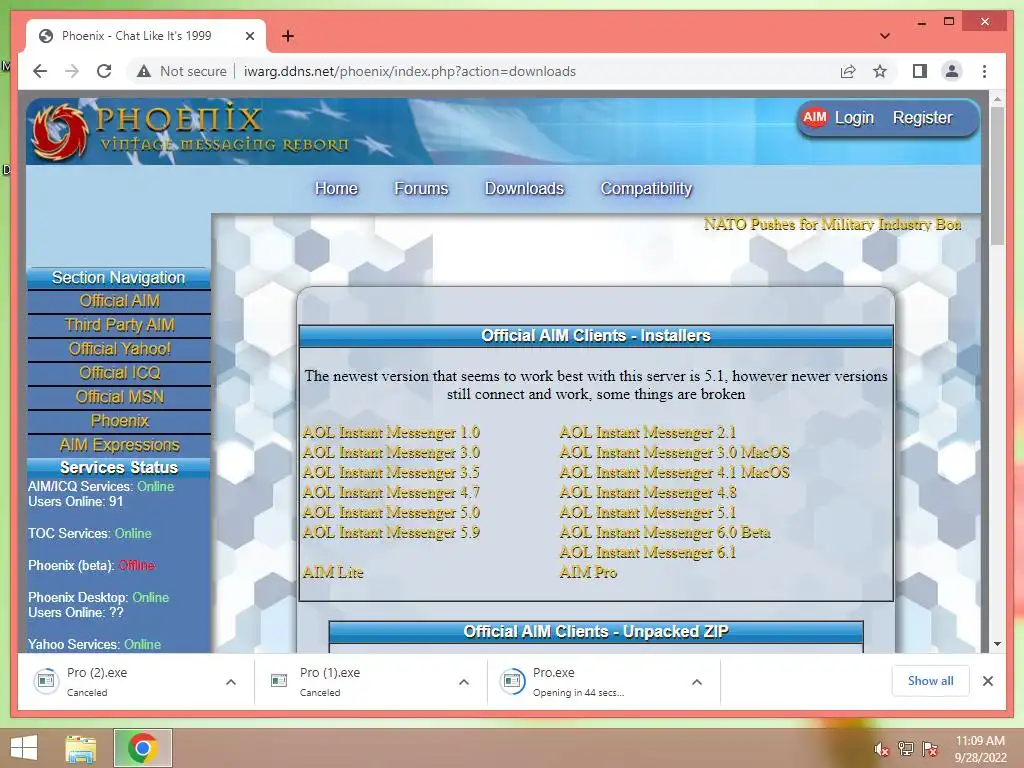Download AOL Instant Messenger 1.0

(x=391, y=432)
